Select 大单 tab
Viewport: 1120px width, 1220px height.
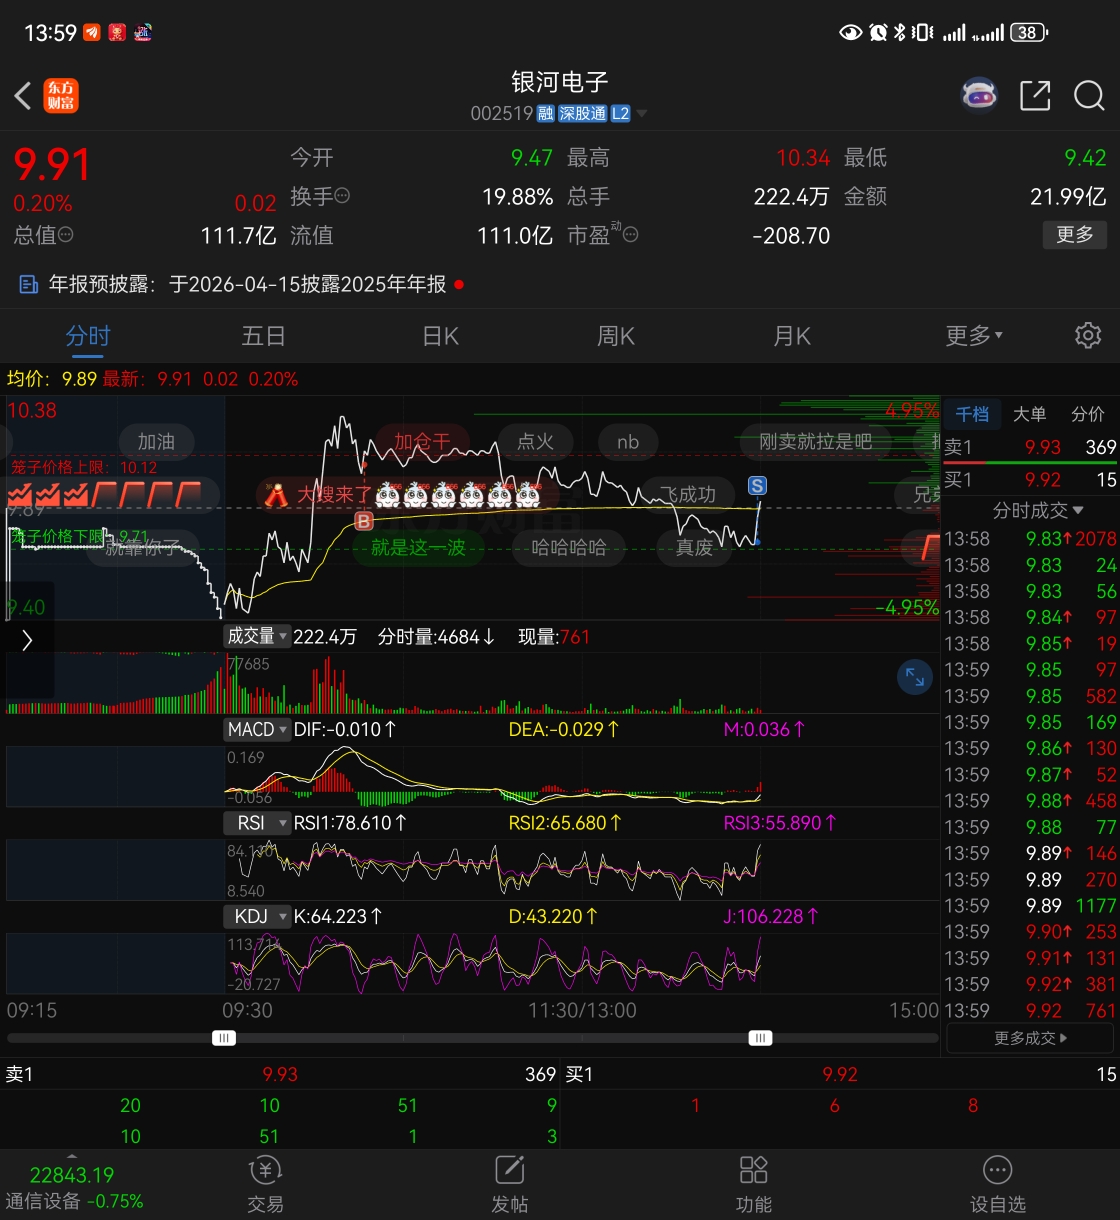click(1030, 414)
